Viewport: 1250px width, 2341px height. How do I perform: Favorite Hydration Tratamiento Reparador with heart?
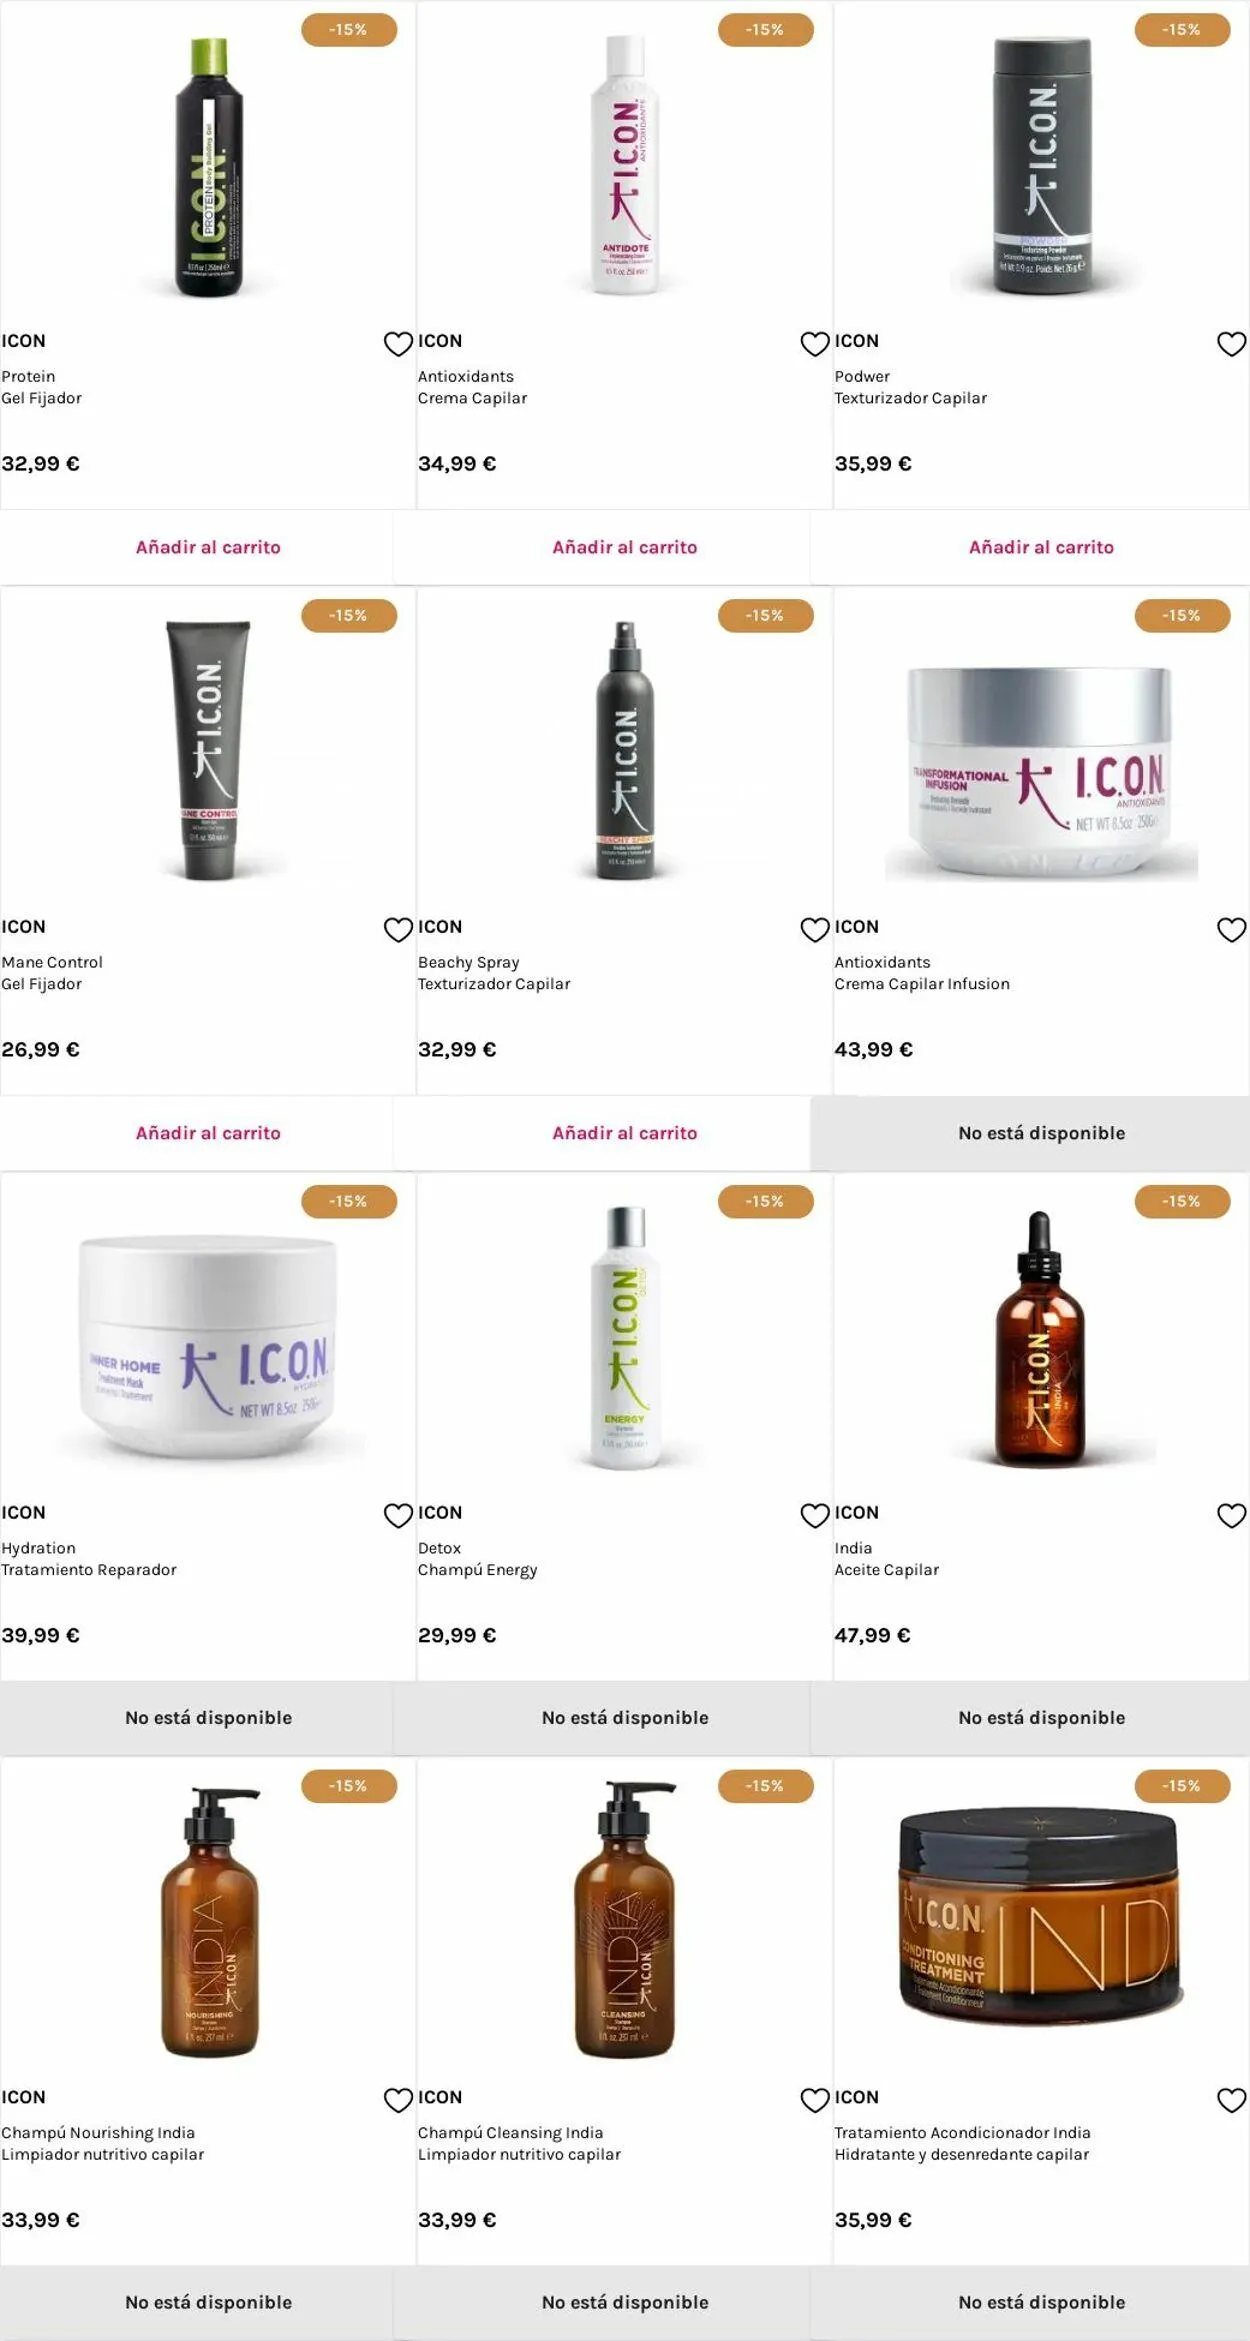[x=398, y=1516]
